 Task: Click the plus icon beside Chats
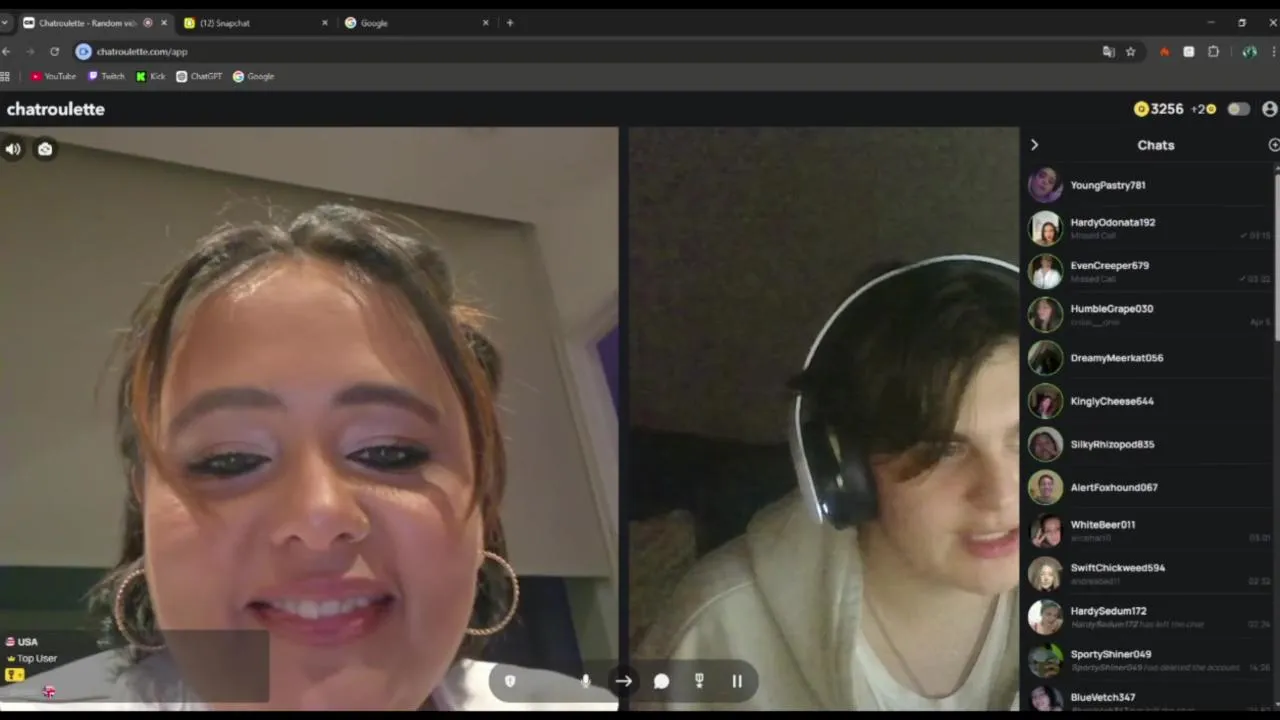pos(1274,145)
